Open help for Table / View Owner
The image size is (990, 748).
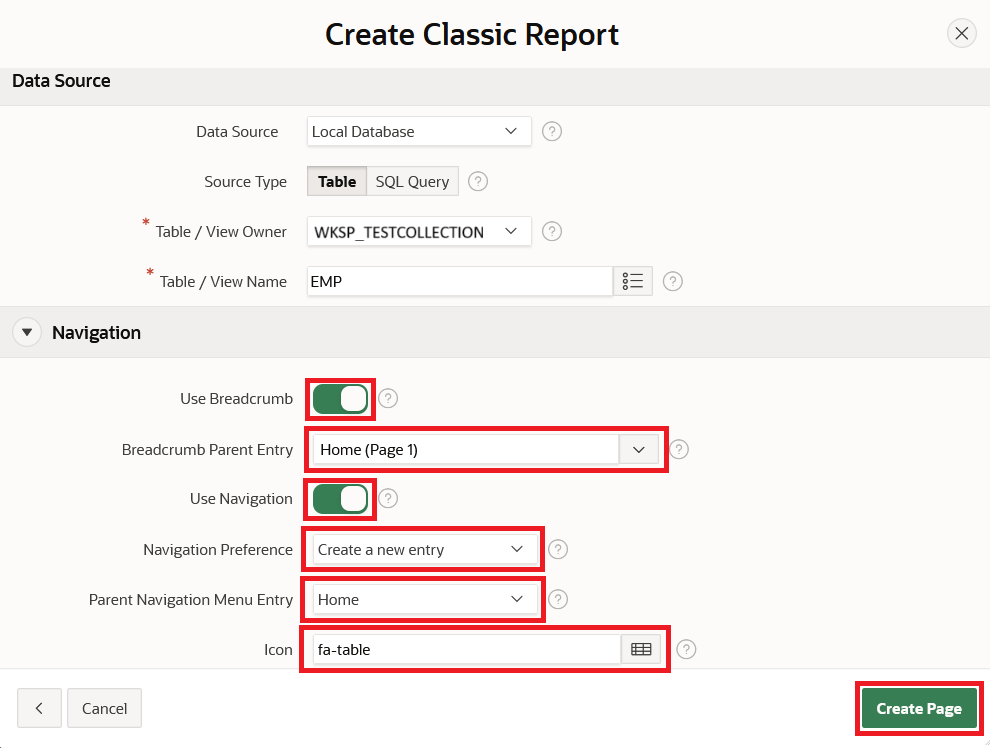tap(552, 232)
